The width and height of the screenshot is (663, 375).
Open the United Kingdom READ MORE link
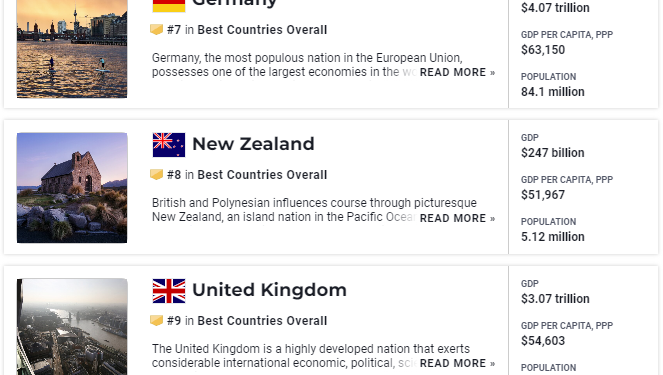pos(457,363)
